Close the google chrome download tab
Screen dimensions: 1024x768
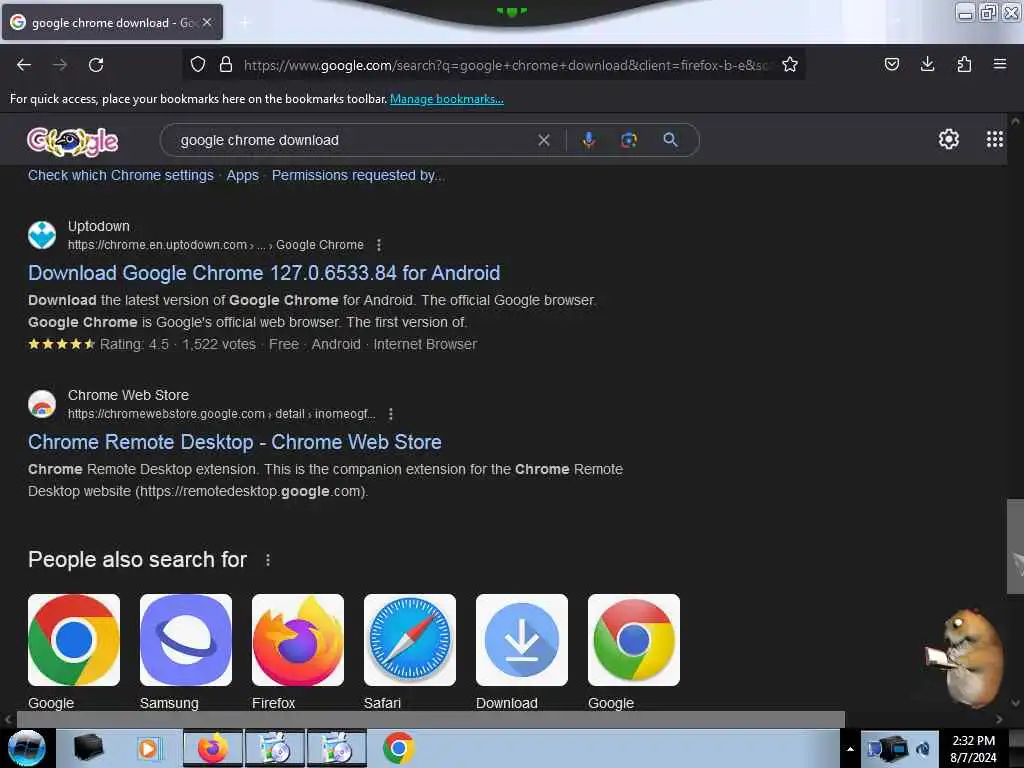pyautogui.click(x=207, y=22)
